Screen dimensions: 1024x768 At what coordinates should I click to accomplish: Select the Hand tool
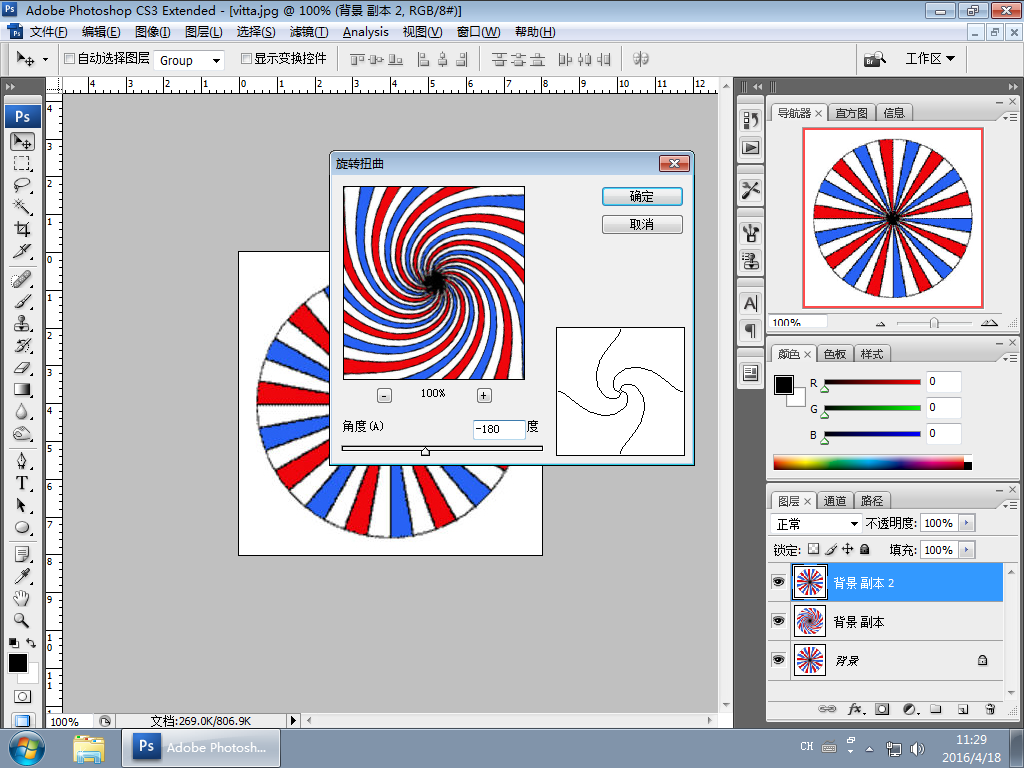coord(22,598)
